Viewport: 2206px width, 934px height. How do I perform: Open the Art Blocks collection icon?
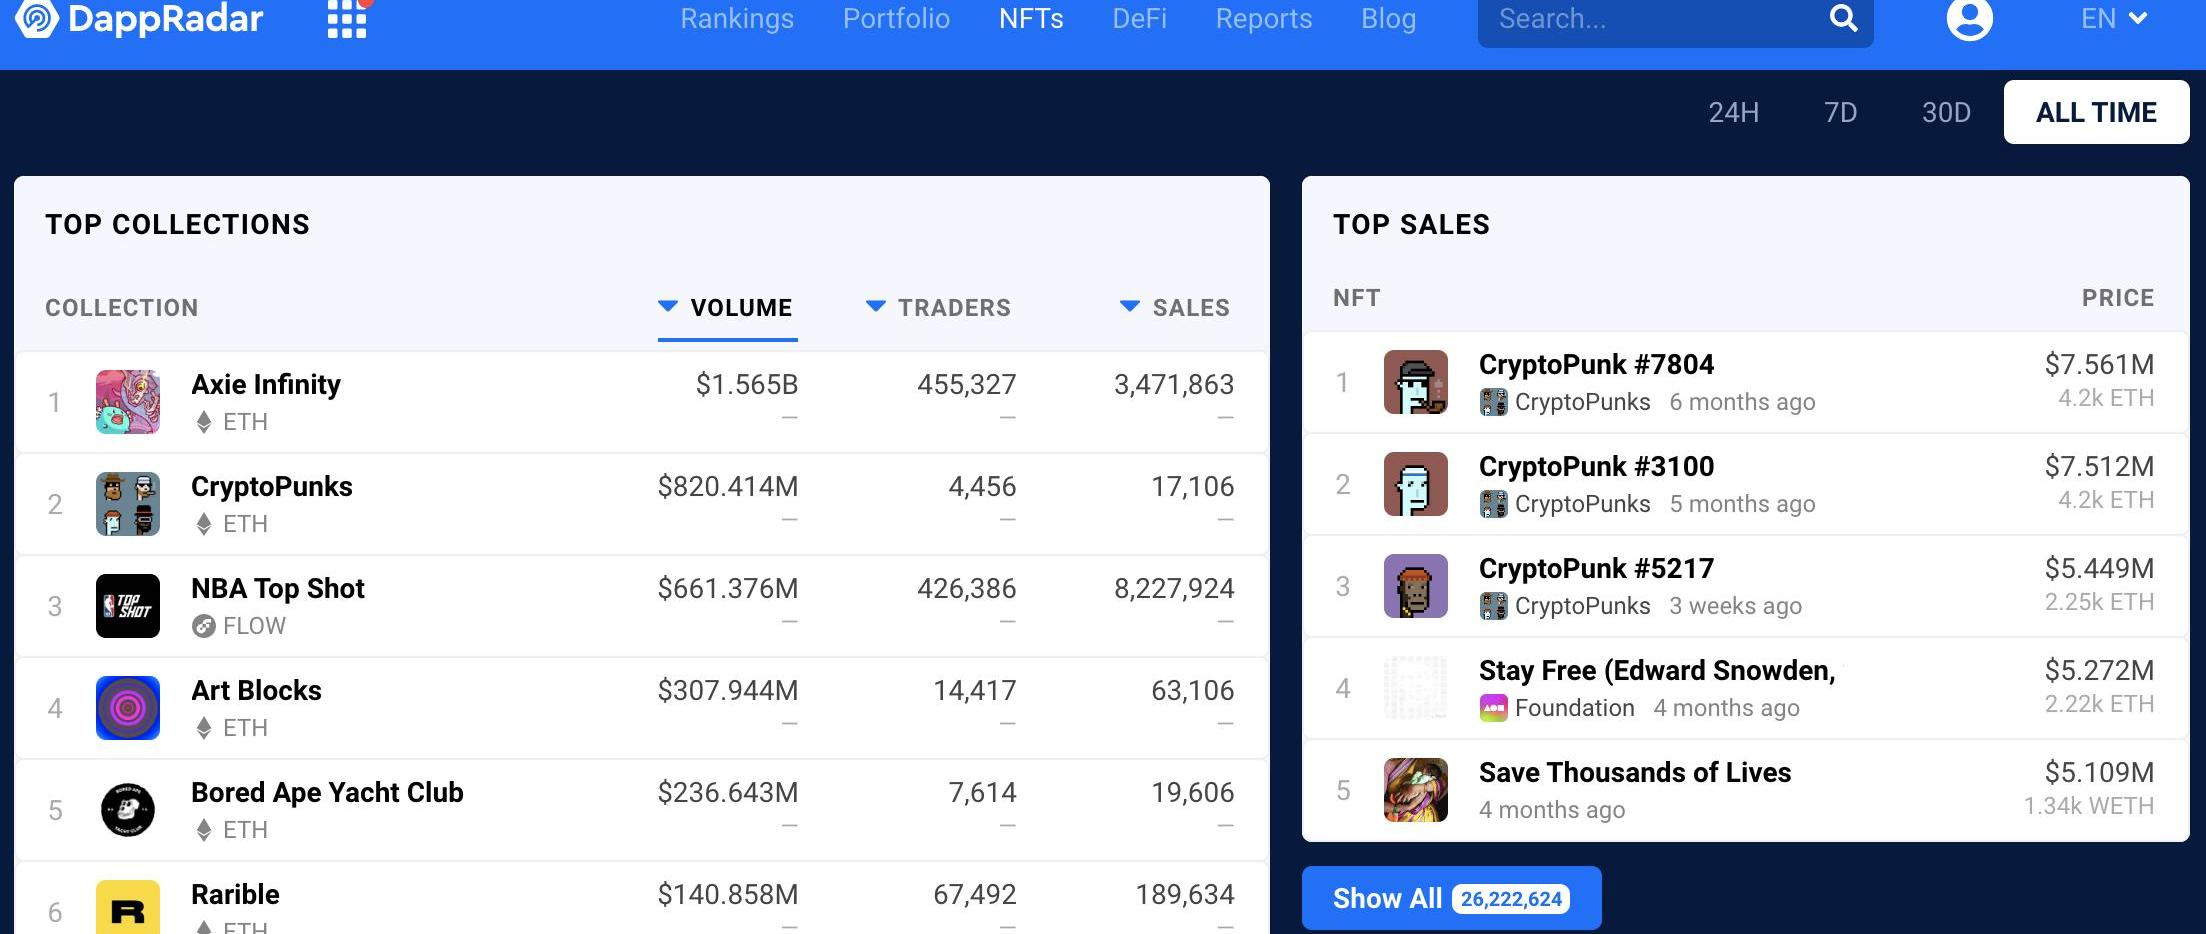coord(128,708)
